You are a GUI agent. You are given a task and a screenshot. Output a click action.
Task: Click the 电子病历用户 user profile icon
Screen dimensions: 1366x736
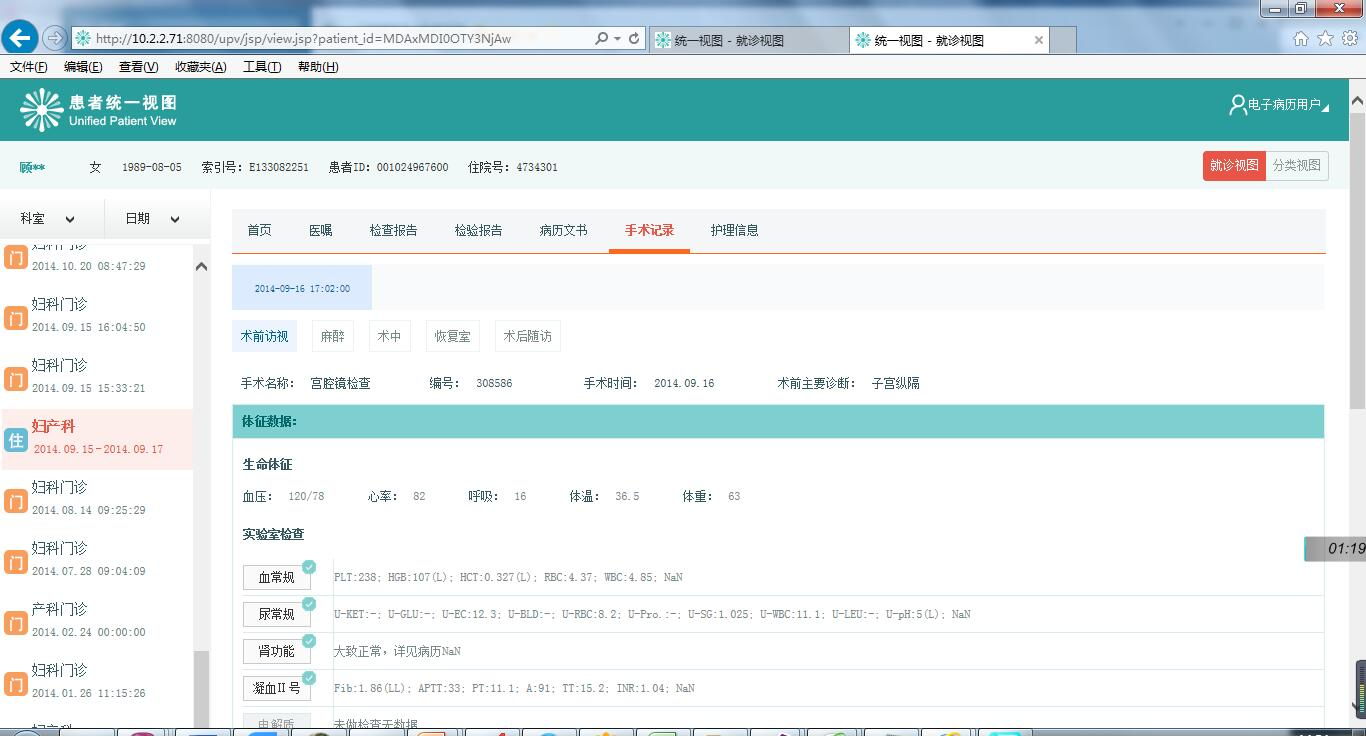(1238, 105)
